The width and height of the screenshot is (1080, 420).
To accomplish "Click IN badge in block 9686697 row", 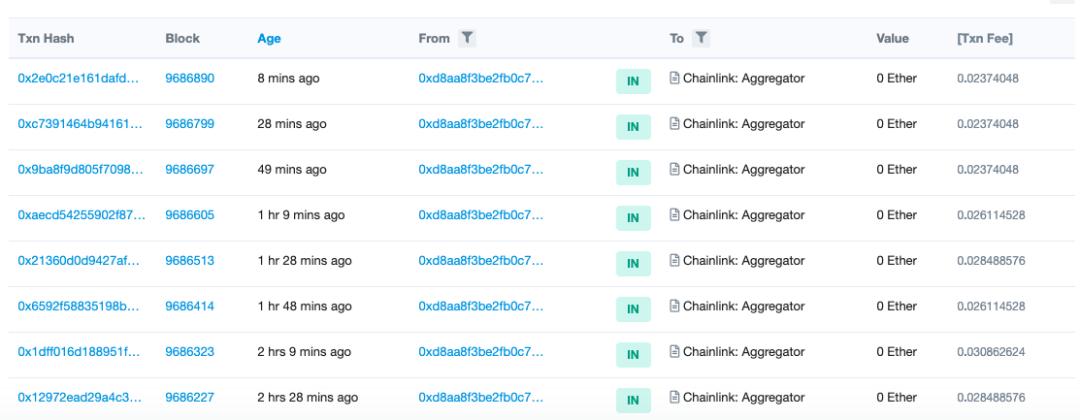I will tap(633, 172).
